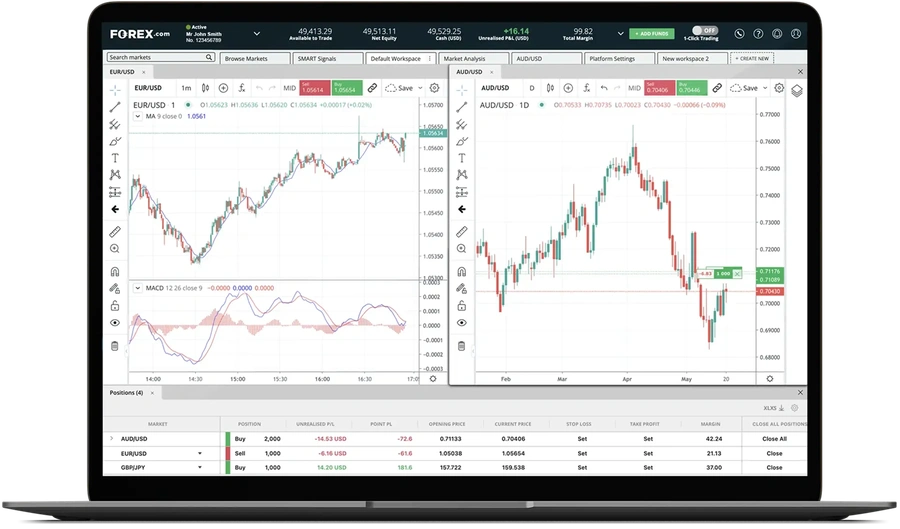Open the EUR/USD position row dropdown
The image size is (900, 529).
[200, 453]
